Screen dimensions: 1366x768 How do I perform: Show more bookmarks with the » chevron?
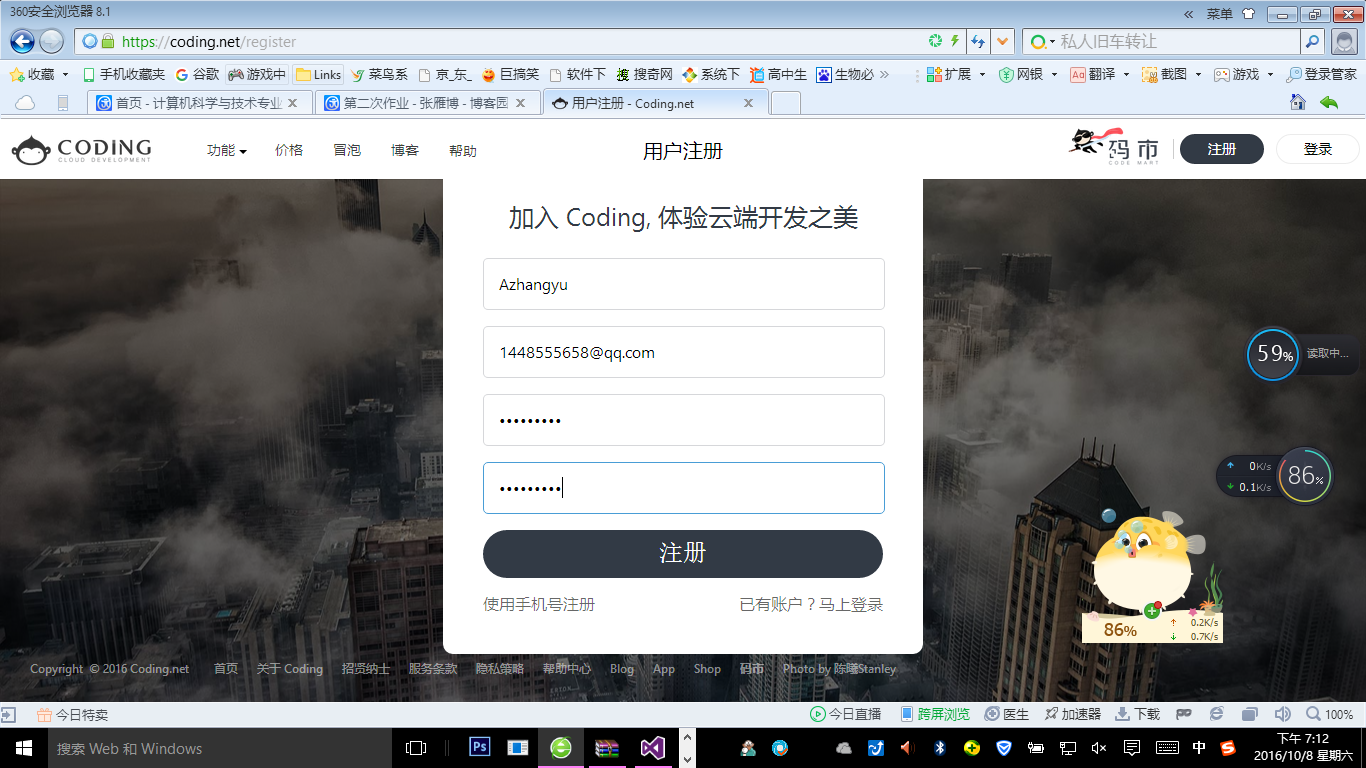884,74
